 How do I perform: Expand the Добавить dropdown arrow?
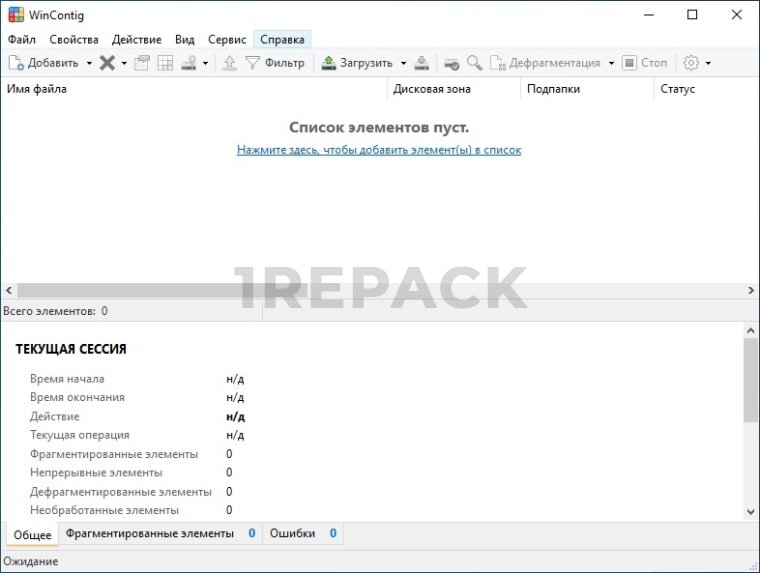point(89,63)
